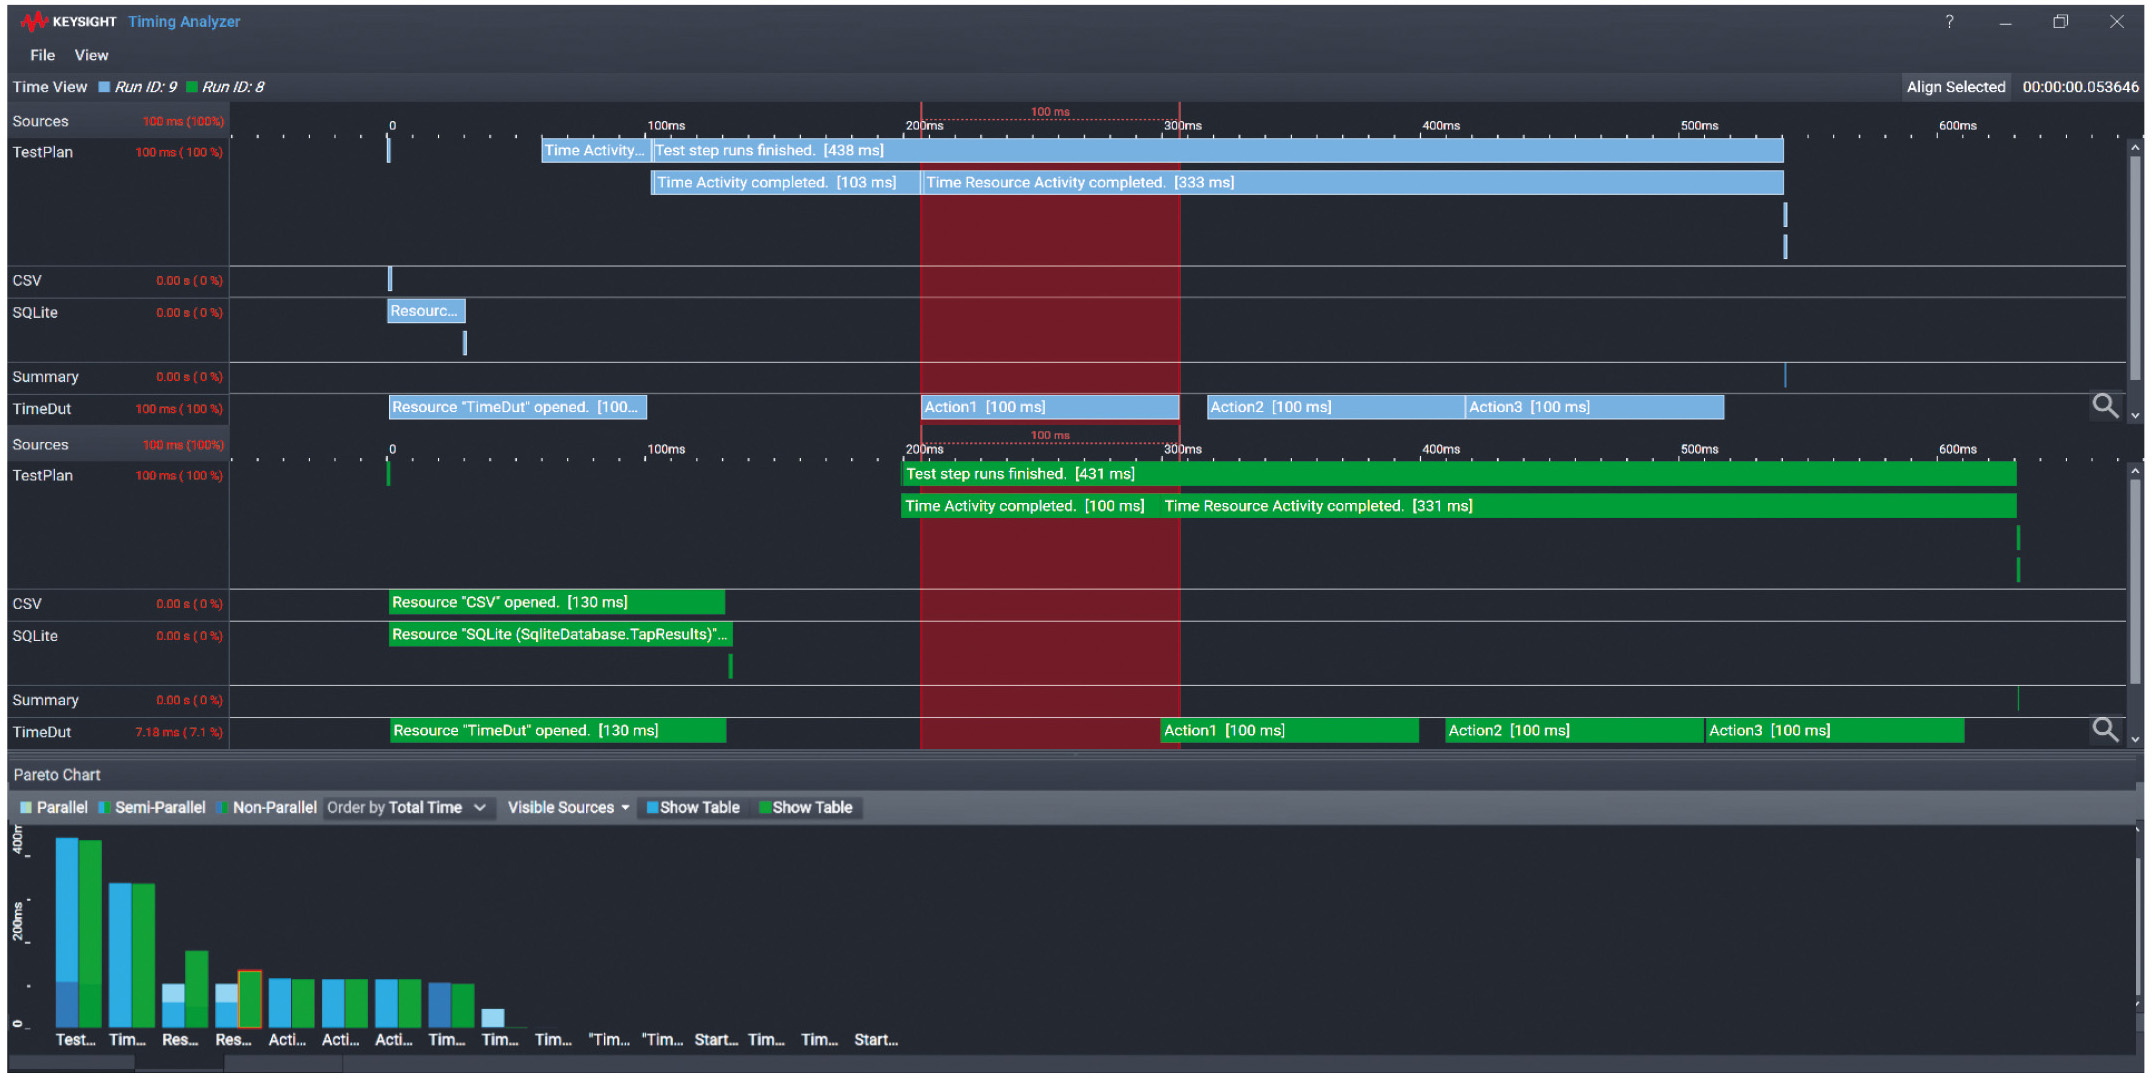This screenshot has width=2152, height=1078.
Task: Click the lower CSV source row label
Action: point(27,604)
